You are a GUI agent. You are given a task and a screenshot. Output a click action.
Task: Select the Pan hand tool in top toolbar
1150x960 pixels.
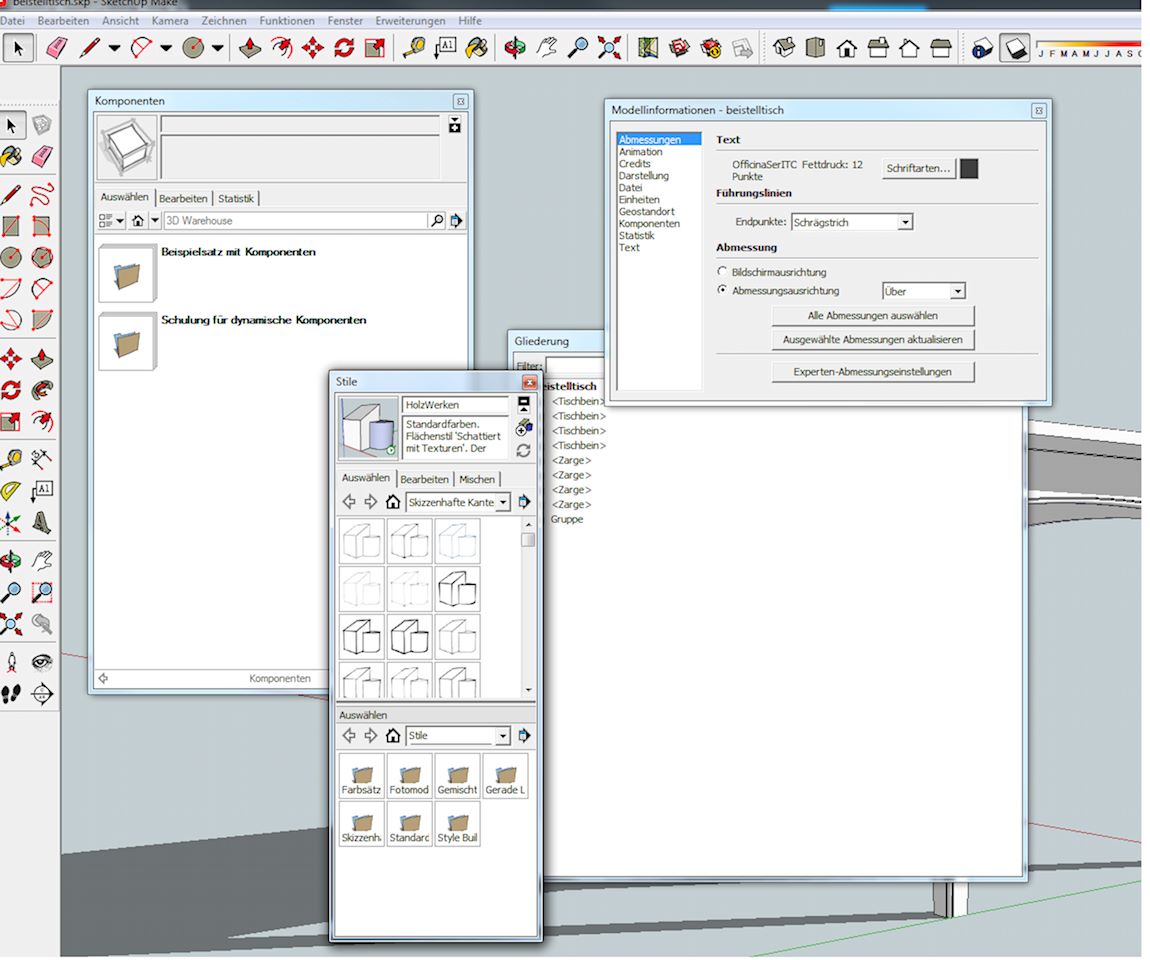[x=546, y=48]
